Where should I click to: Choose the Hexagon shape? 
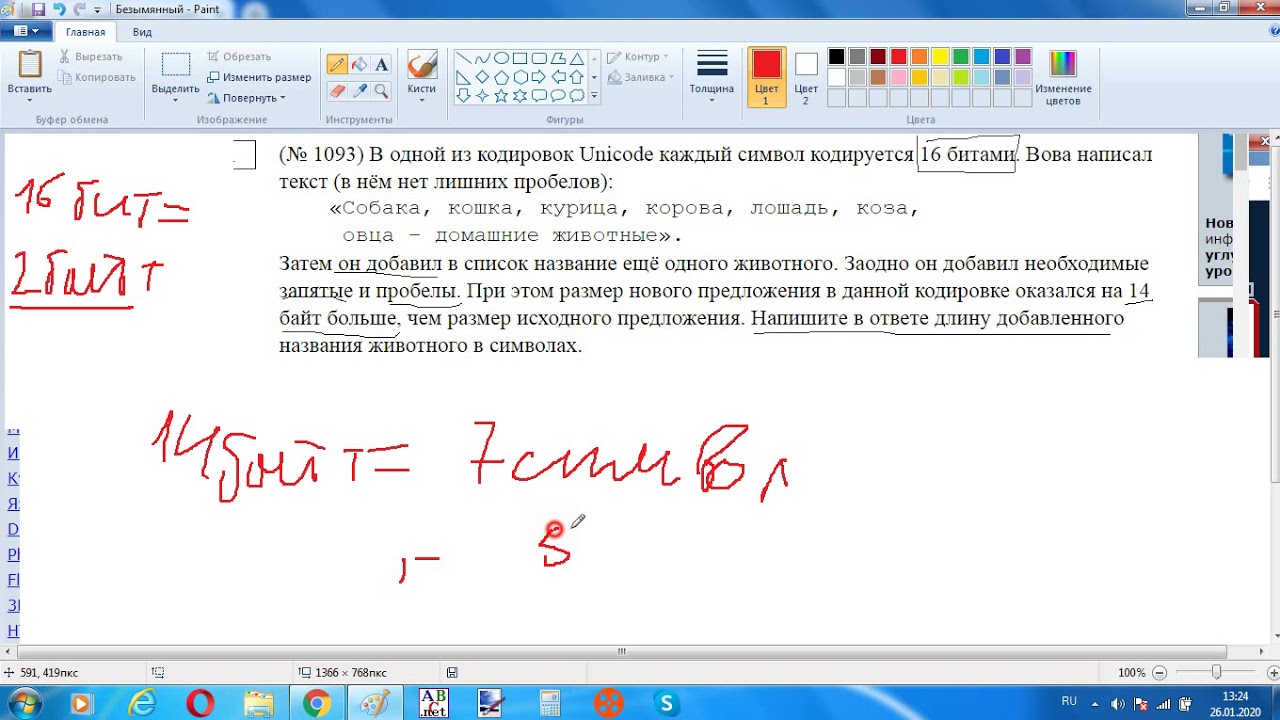click(x=521, y=77)
